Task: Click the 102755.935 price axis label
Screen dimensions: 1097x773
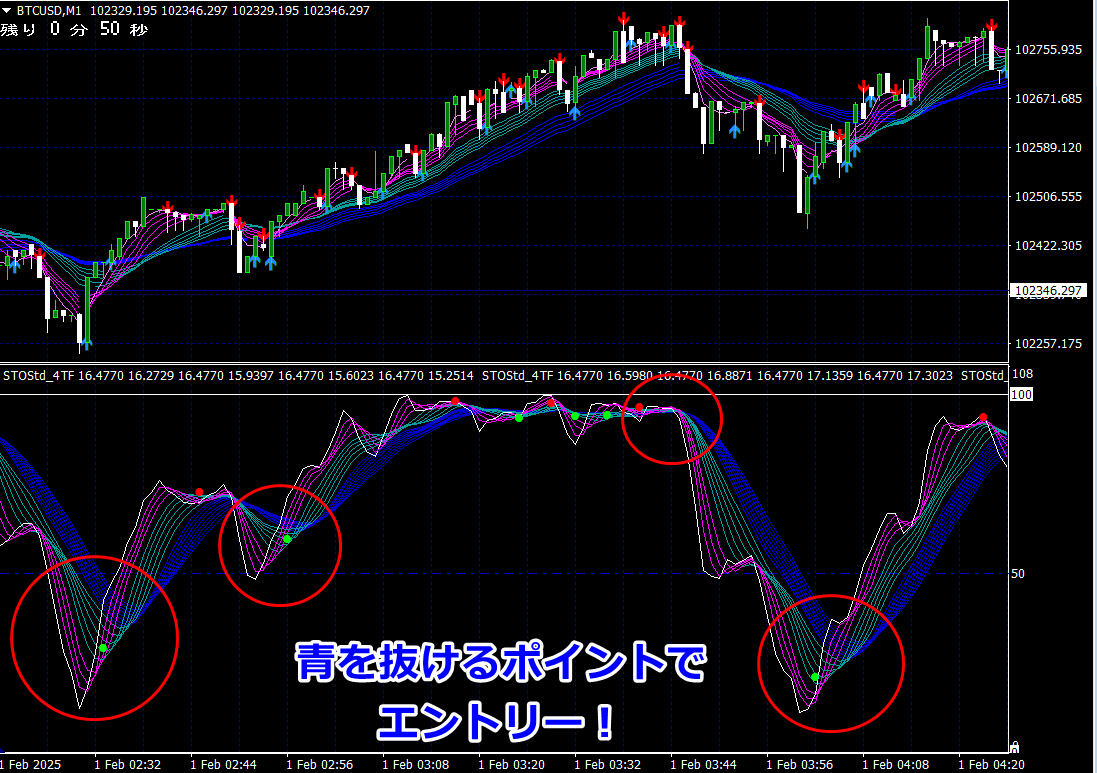Action: tap(1048, 50)
